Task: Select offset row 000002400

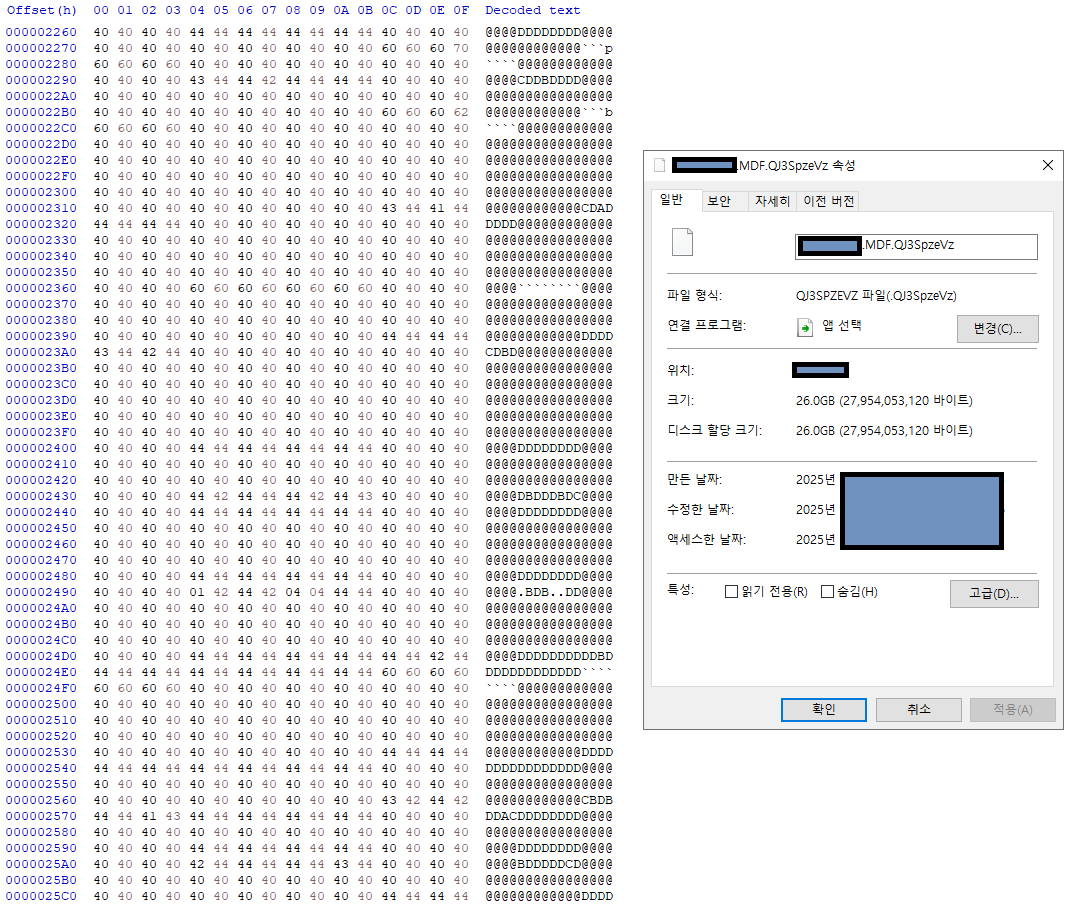Action: 41,448
